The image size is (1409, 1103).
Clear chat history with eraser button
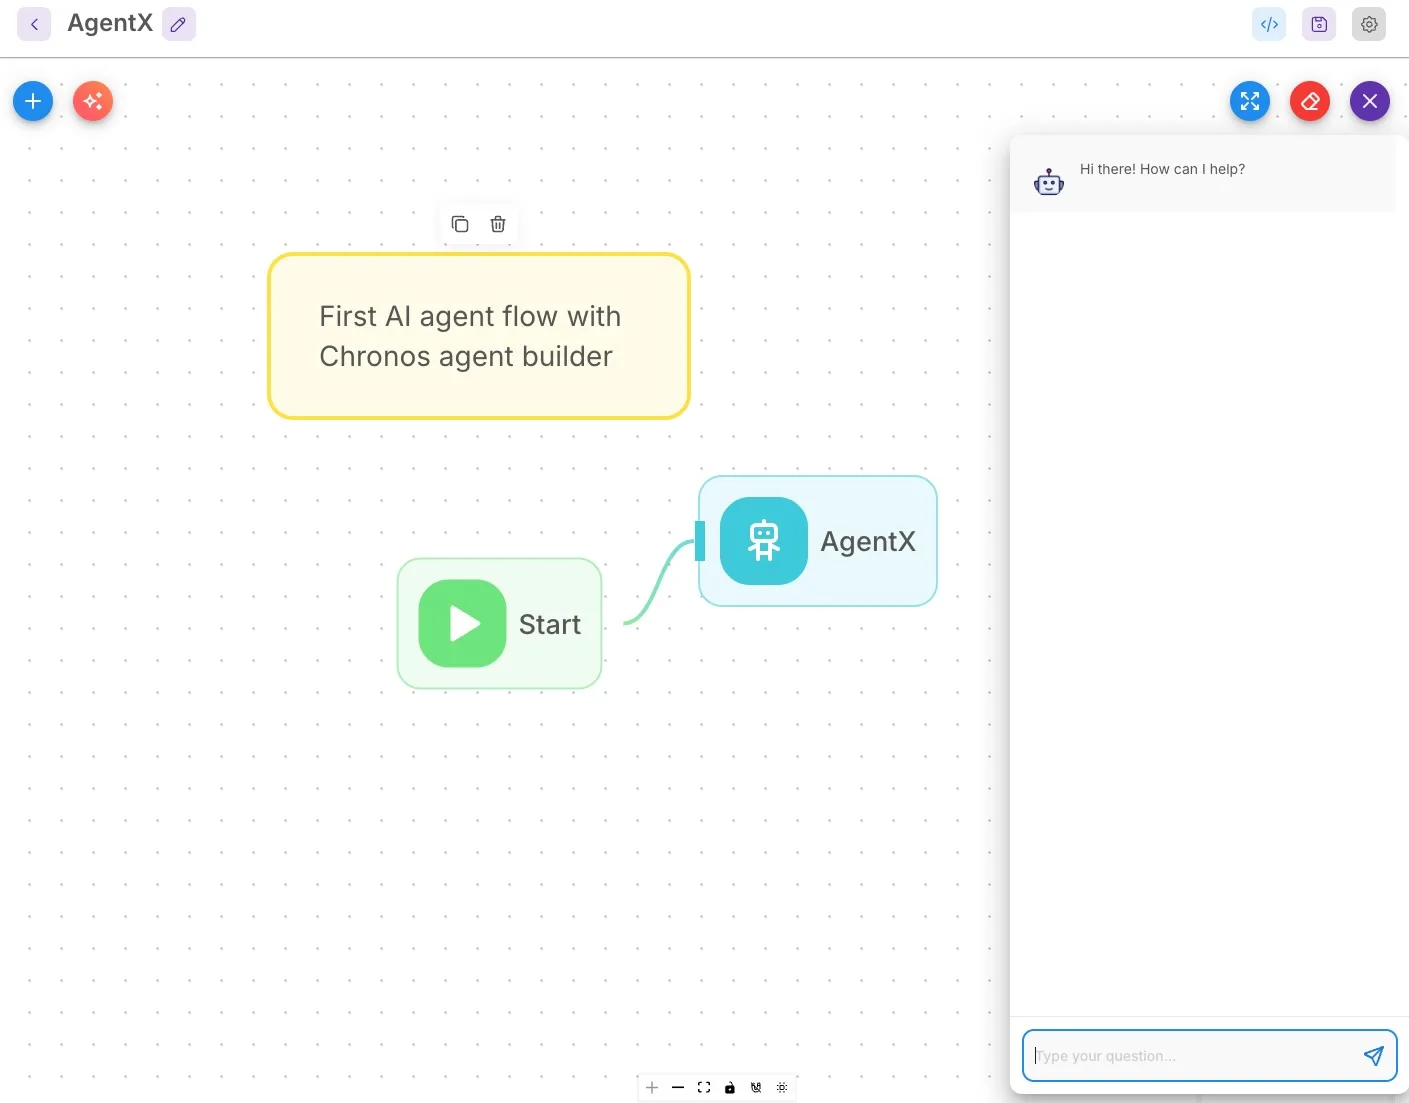[x=1310, y=101]
